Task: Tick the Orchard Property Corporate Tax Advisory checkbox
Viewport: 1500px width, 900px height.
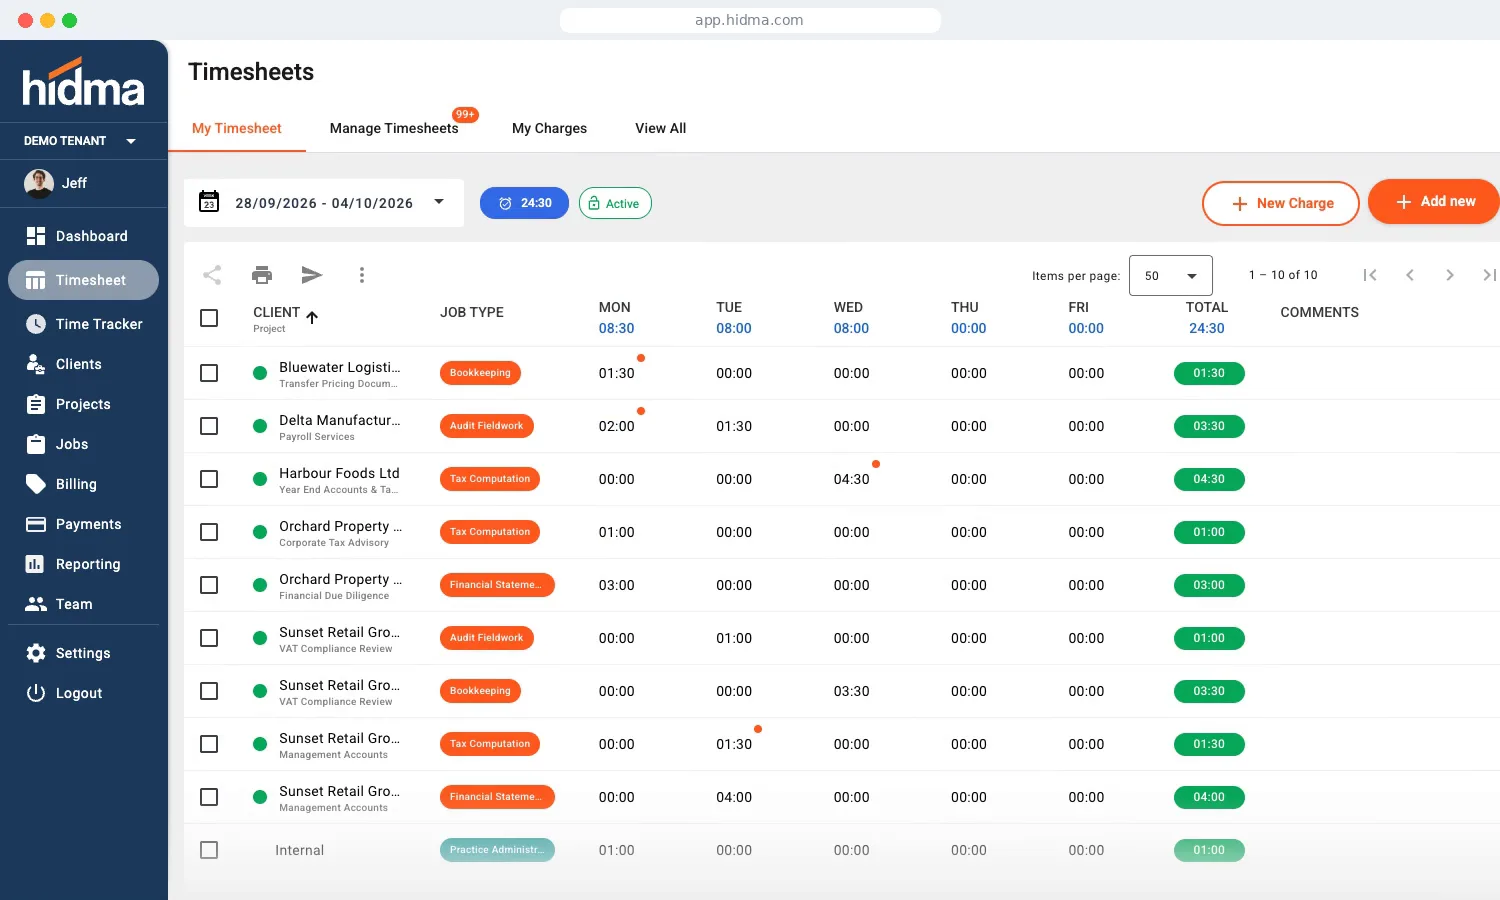Action: (x=209, y=532)
